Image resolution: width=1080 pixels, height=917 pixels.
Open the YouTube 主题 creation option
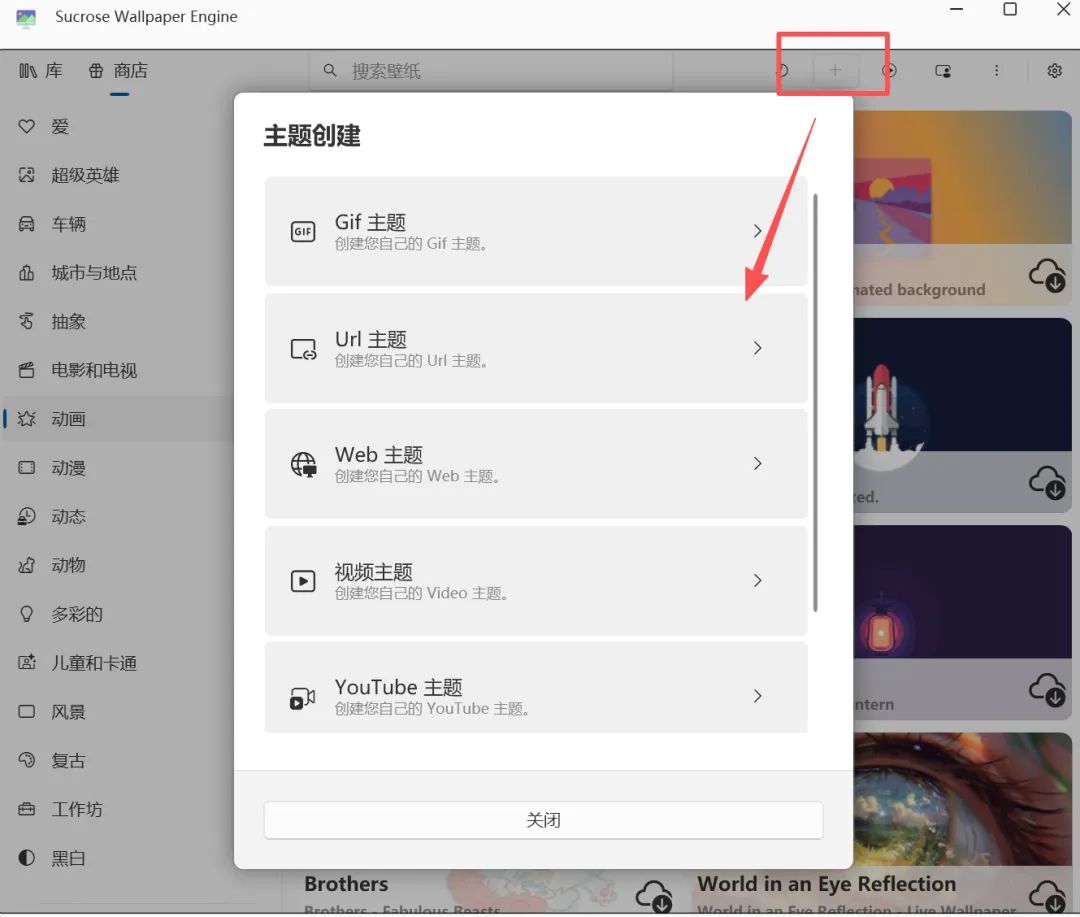pos(536,688)
